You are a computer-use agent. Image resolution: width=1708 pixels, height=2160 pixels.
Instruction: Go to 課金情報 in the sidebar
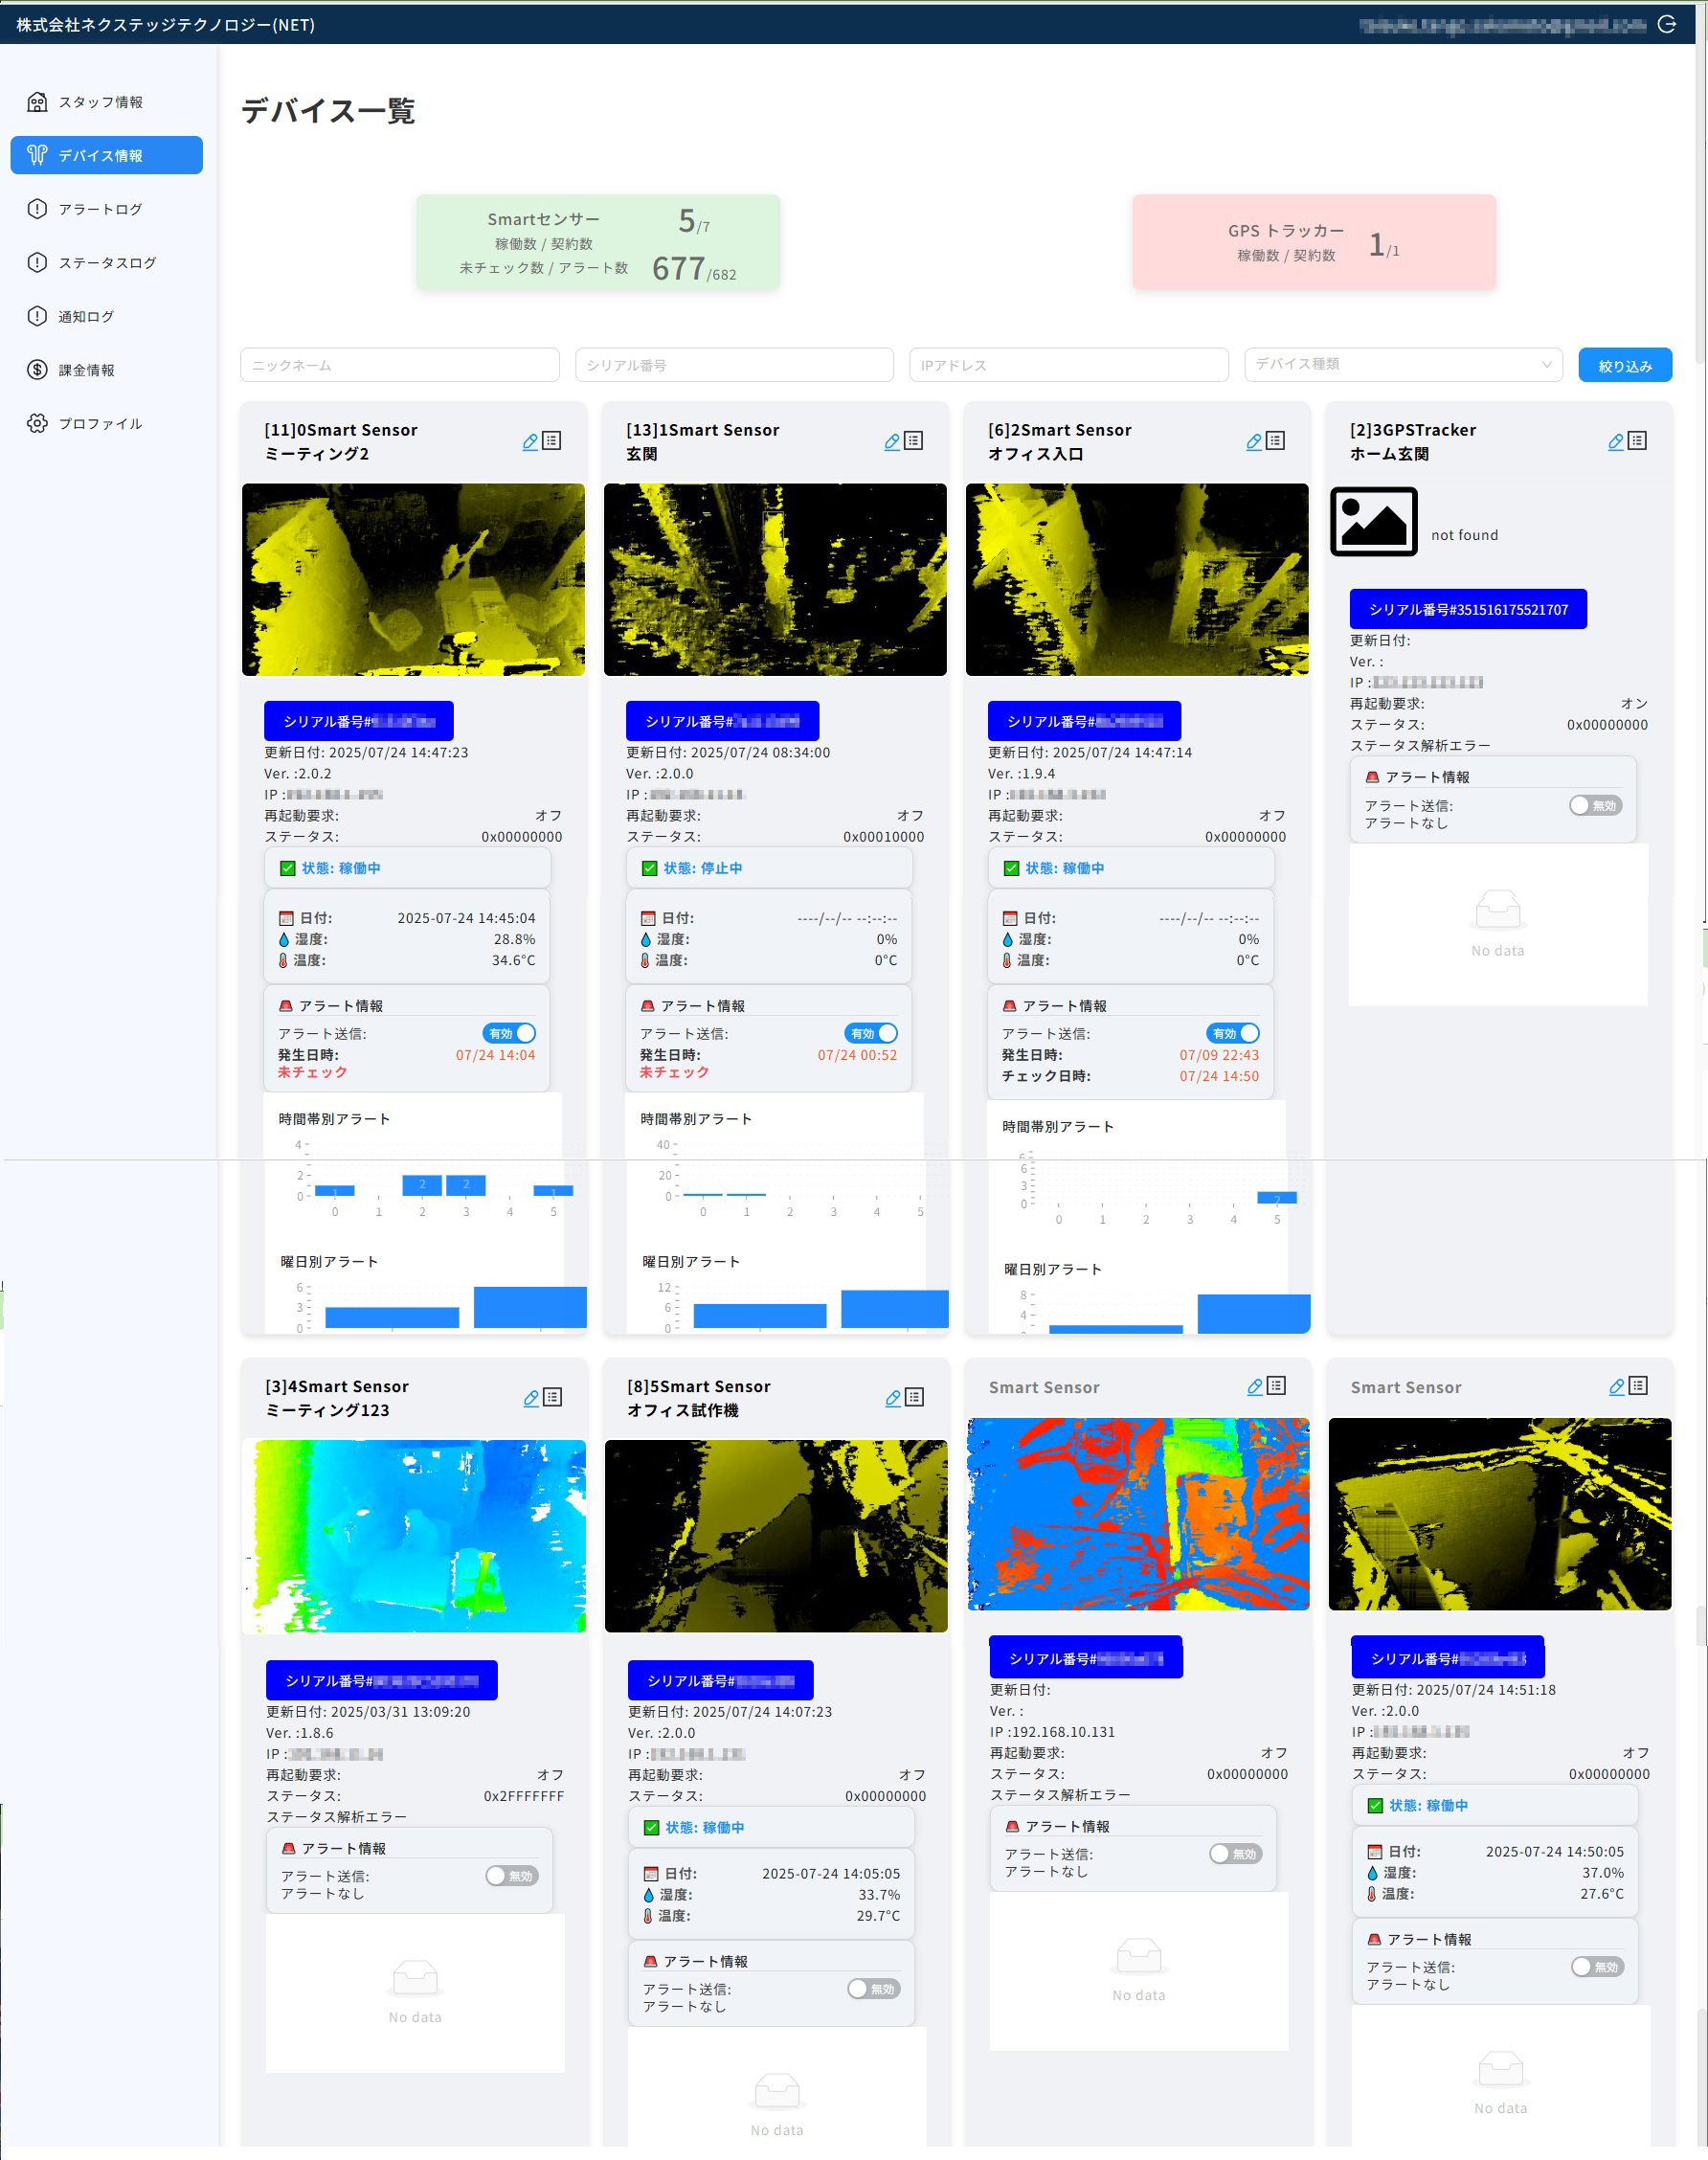click(87, 370)
